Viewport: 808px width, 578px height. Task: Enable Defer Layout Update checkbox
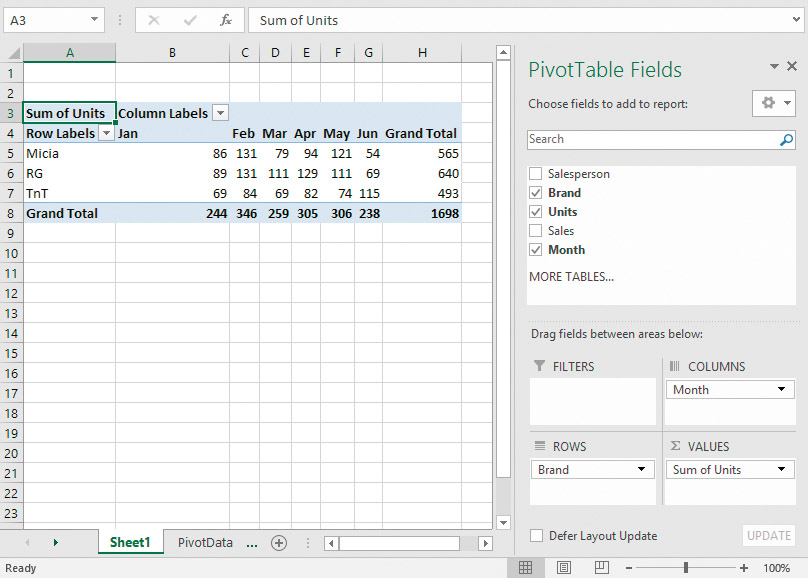click(536, 536)
